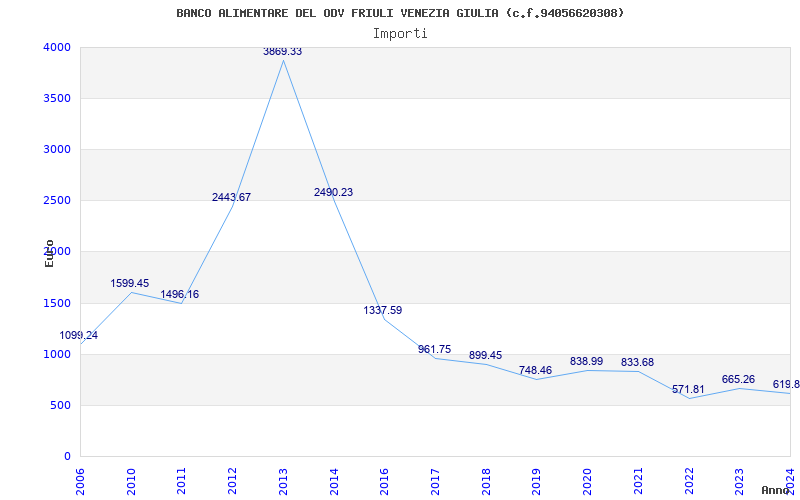The image size is (800, 500).
Task: Select the 1599.45 data label
Action: pos(130,284)
